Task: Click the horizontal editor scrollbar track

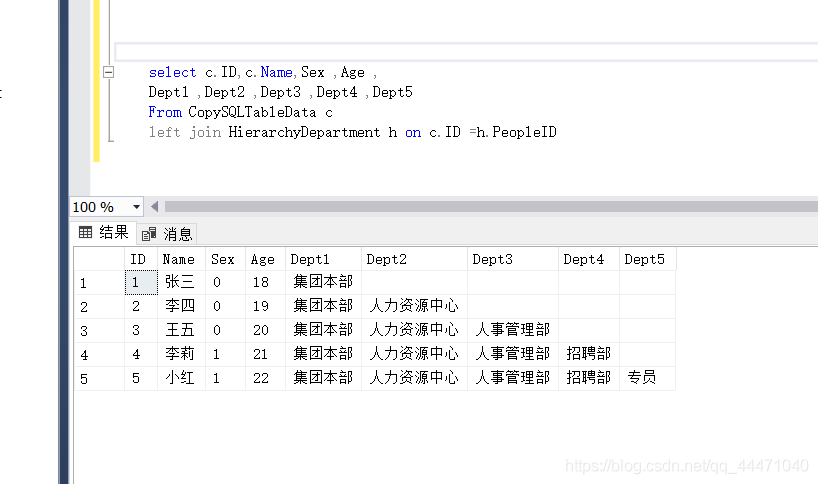Action: (x=490, y=207)
